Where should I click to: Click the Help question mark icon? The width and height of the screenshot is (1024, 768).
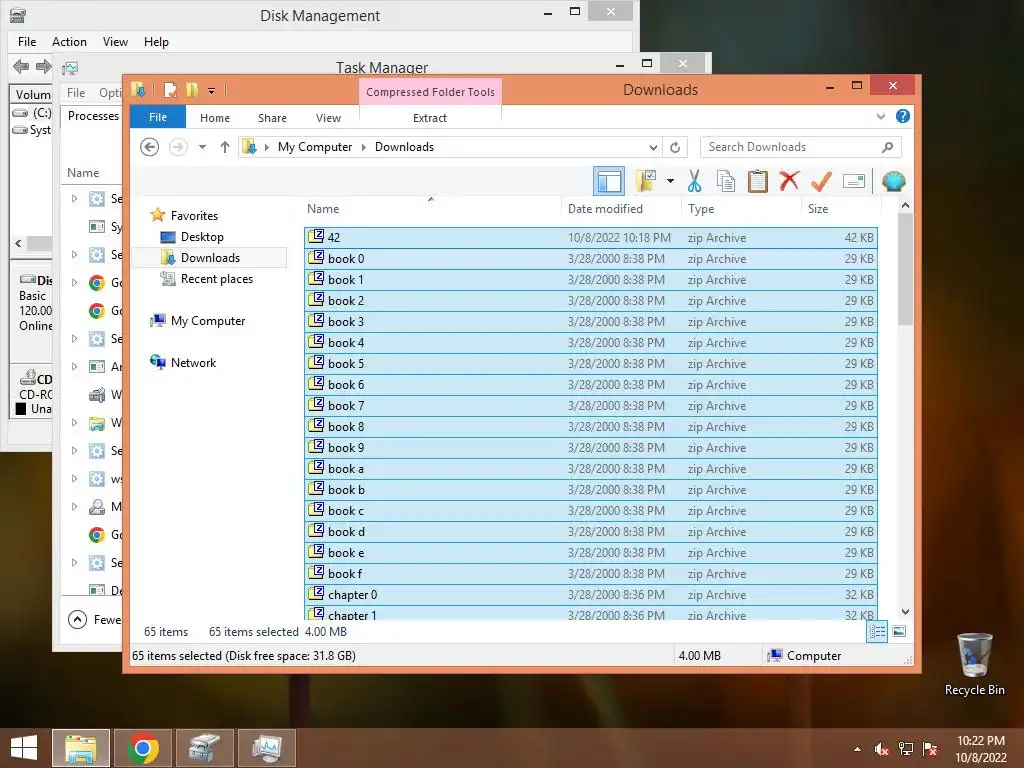coord(903,116)
